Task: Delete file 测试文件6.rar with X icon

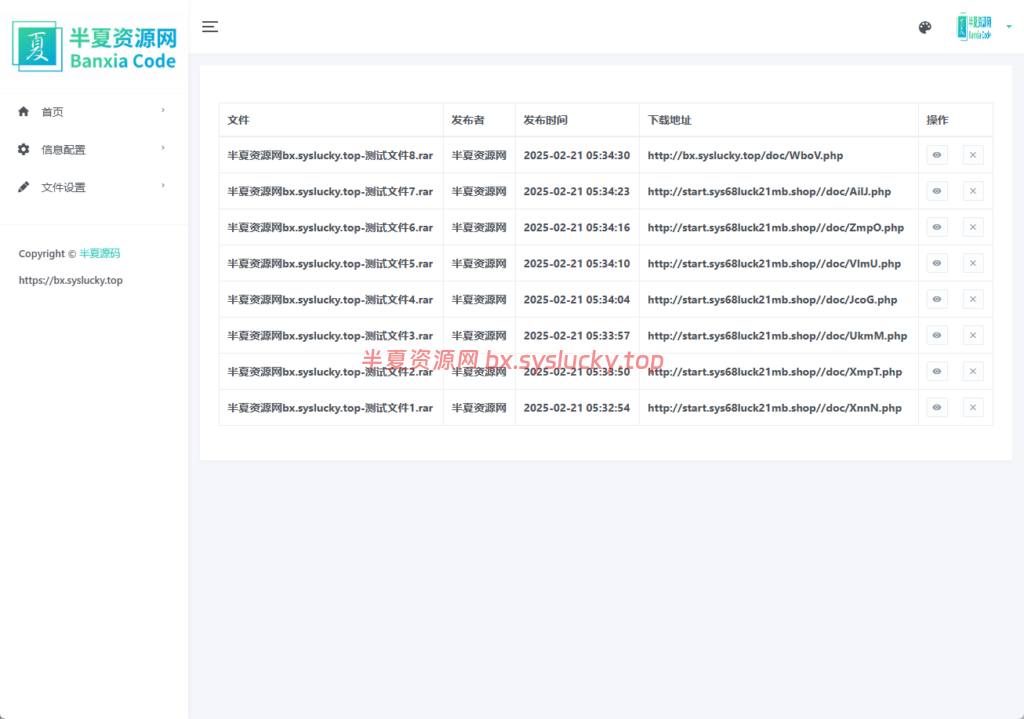Action: tap(973, 227)
